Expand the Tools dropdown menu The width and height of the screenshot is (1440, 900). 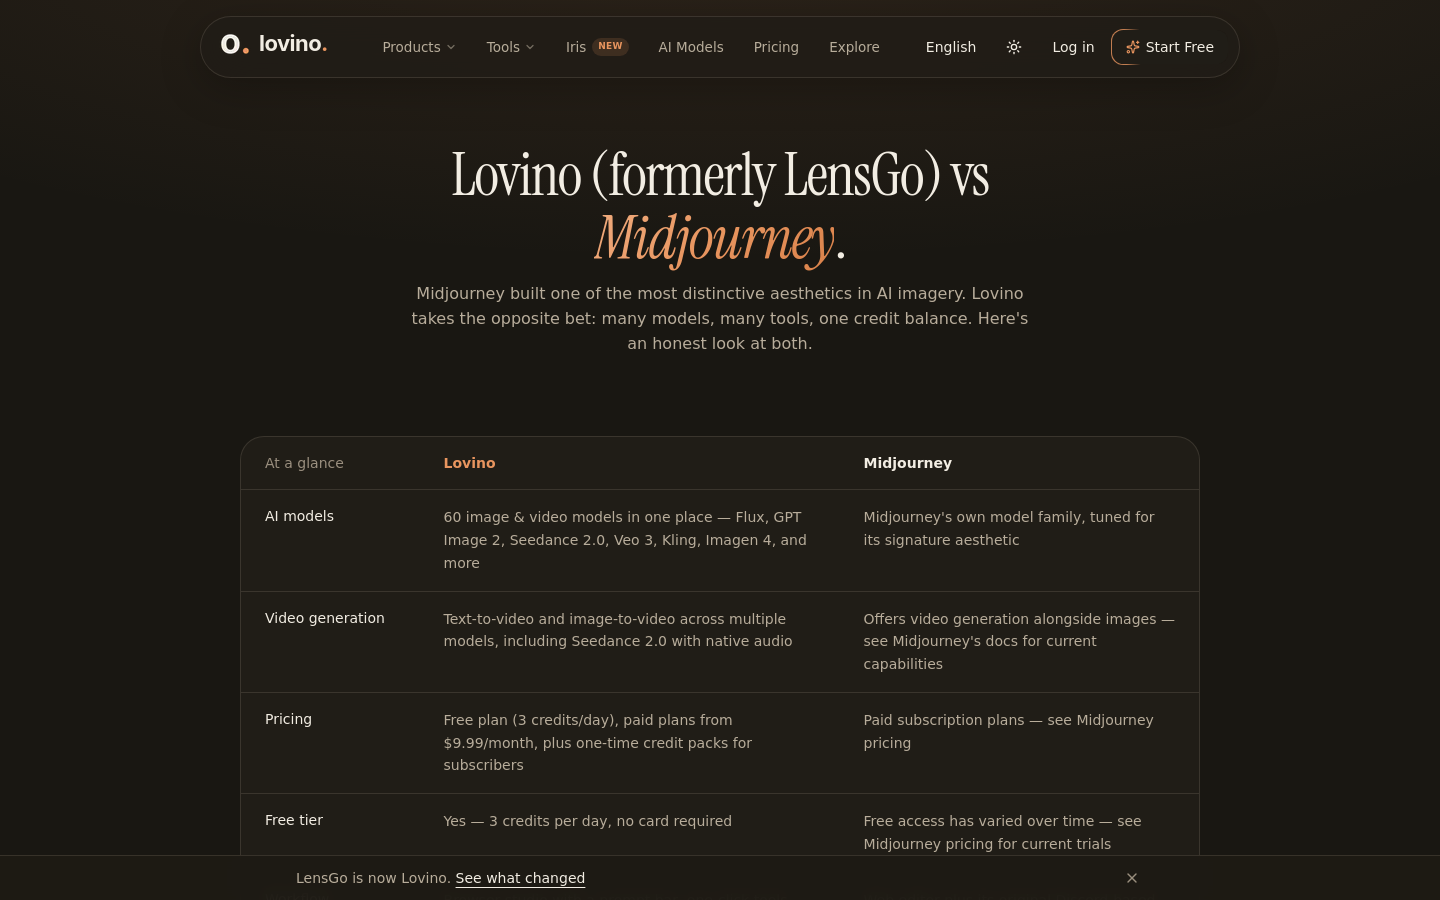(511, 47)
